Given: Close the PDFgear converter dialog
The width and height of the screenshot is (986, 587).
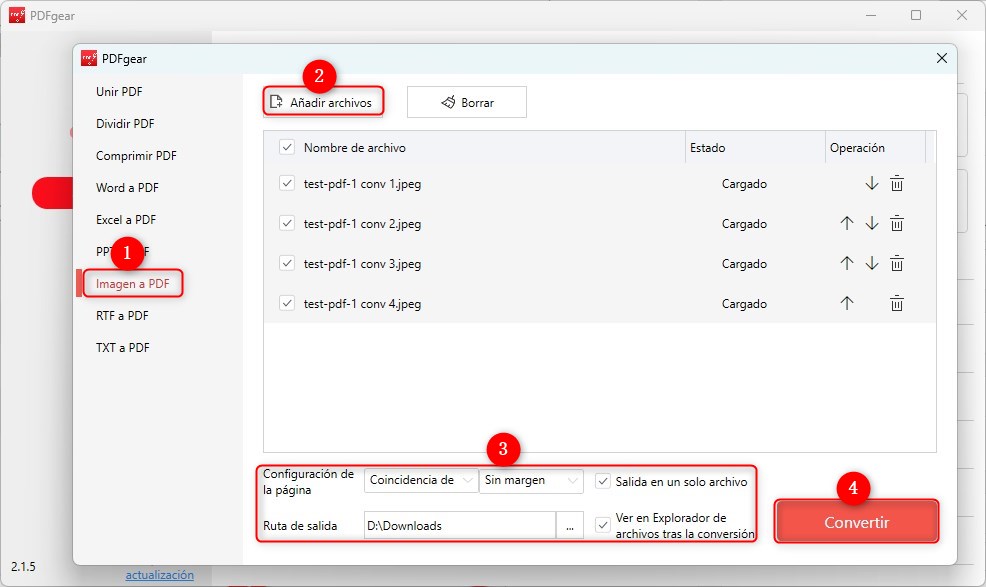Looking at the screenshot, I should pos(941,59).
